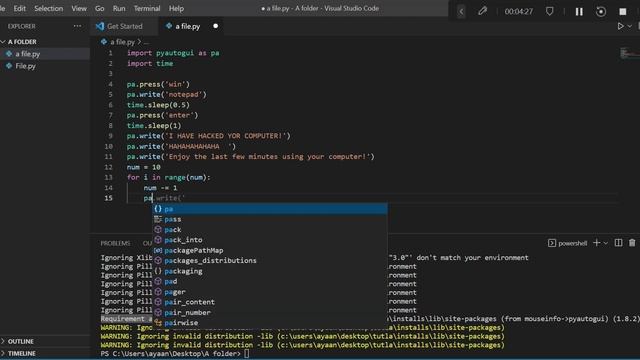
Task: Click the unsaved dot on a file.py tab
Action: (216, 26)
